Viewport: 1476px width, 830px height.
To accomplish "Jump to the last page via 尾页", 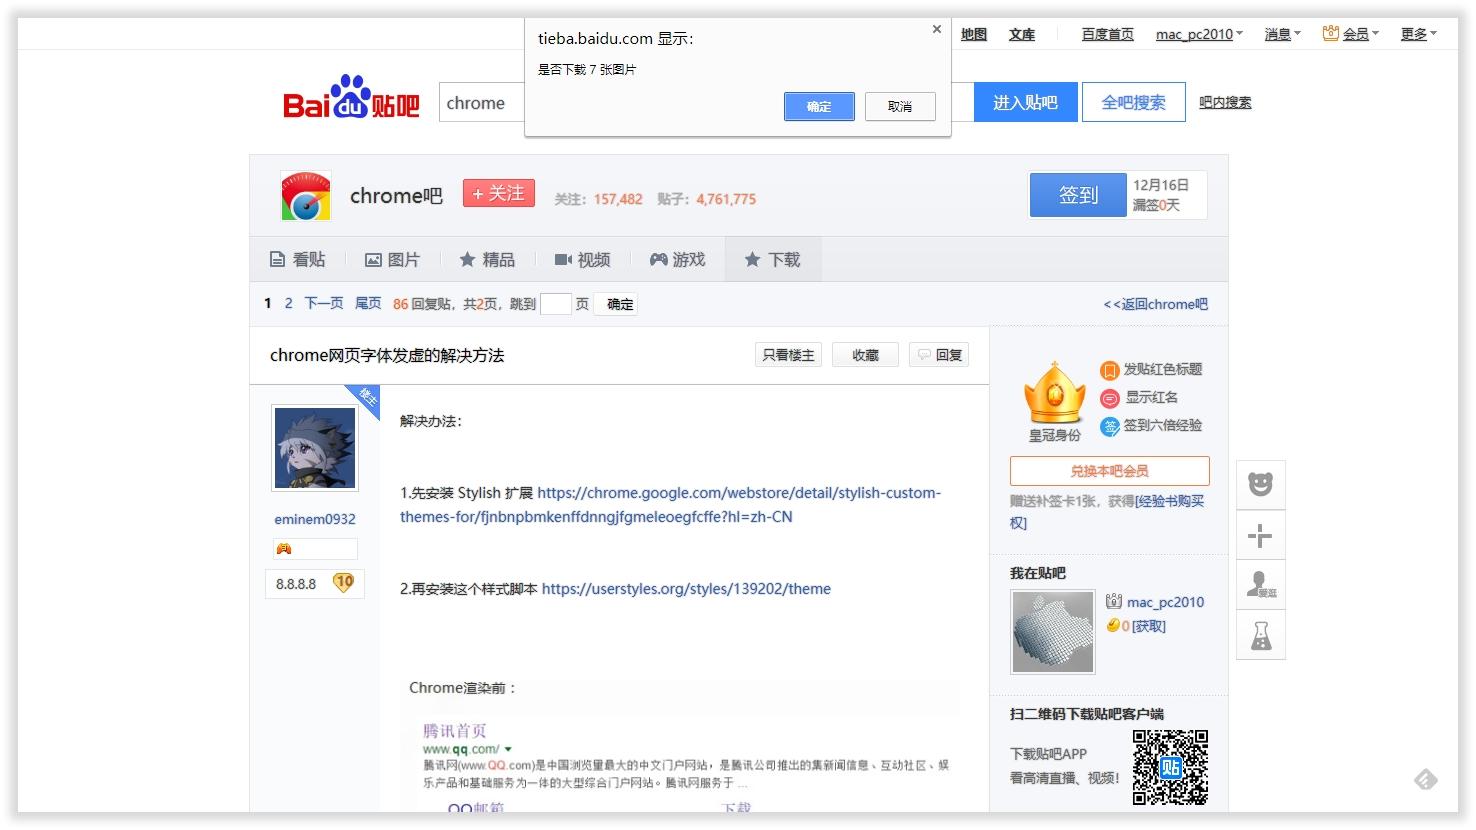I will [x=368, y=303].
